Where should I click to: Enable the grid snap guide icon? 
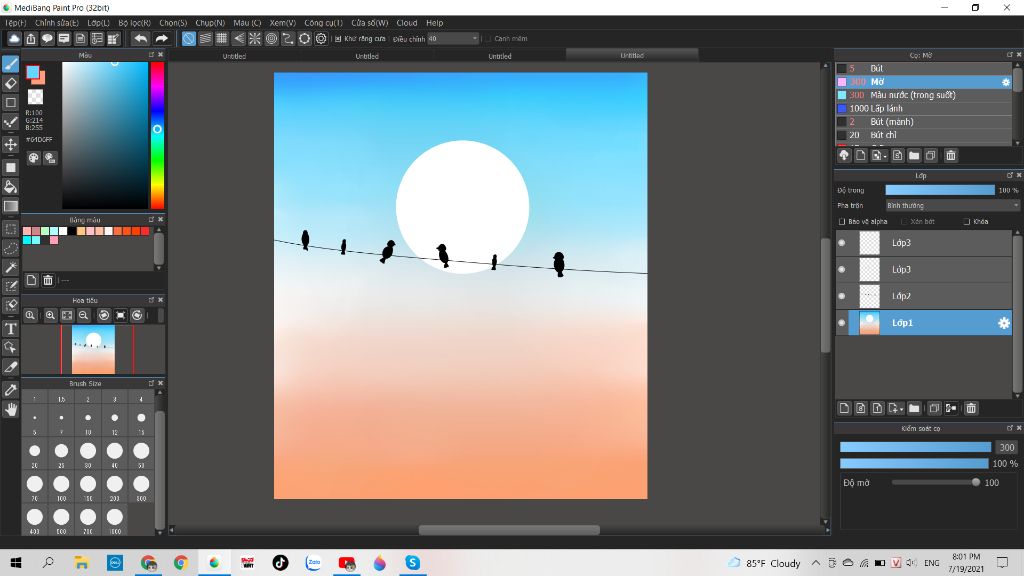[x=221, y=39]
